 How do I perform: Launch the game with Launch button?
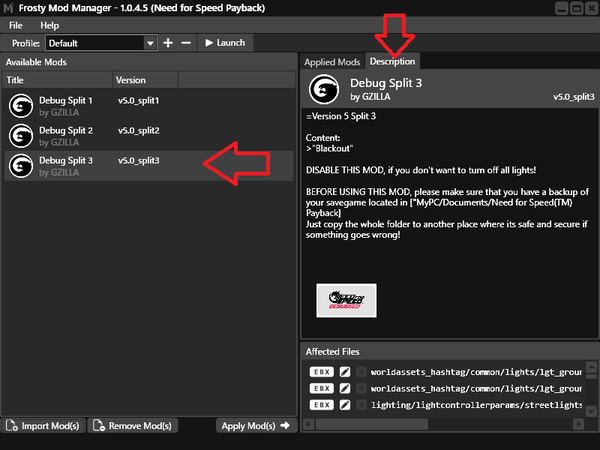coord(225,43)
